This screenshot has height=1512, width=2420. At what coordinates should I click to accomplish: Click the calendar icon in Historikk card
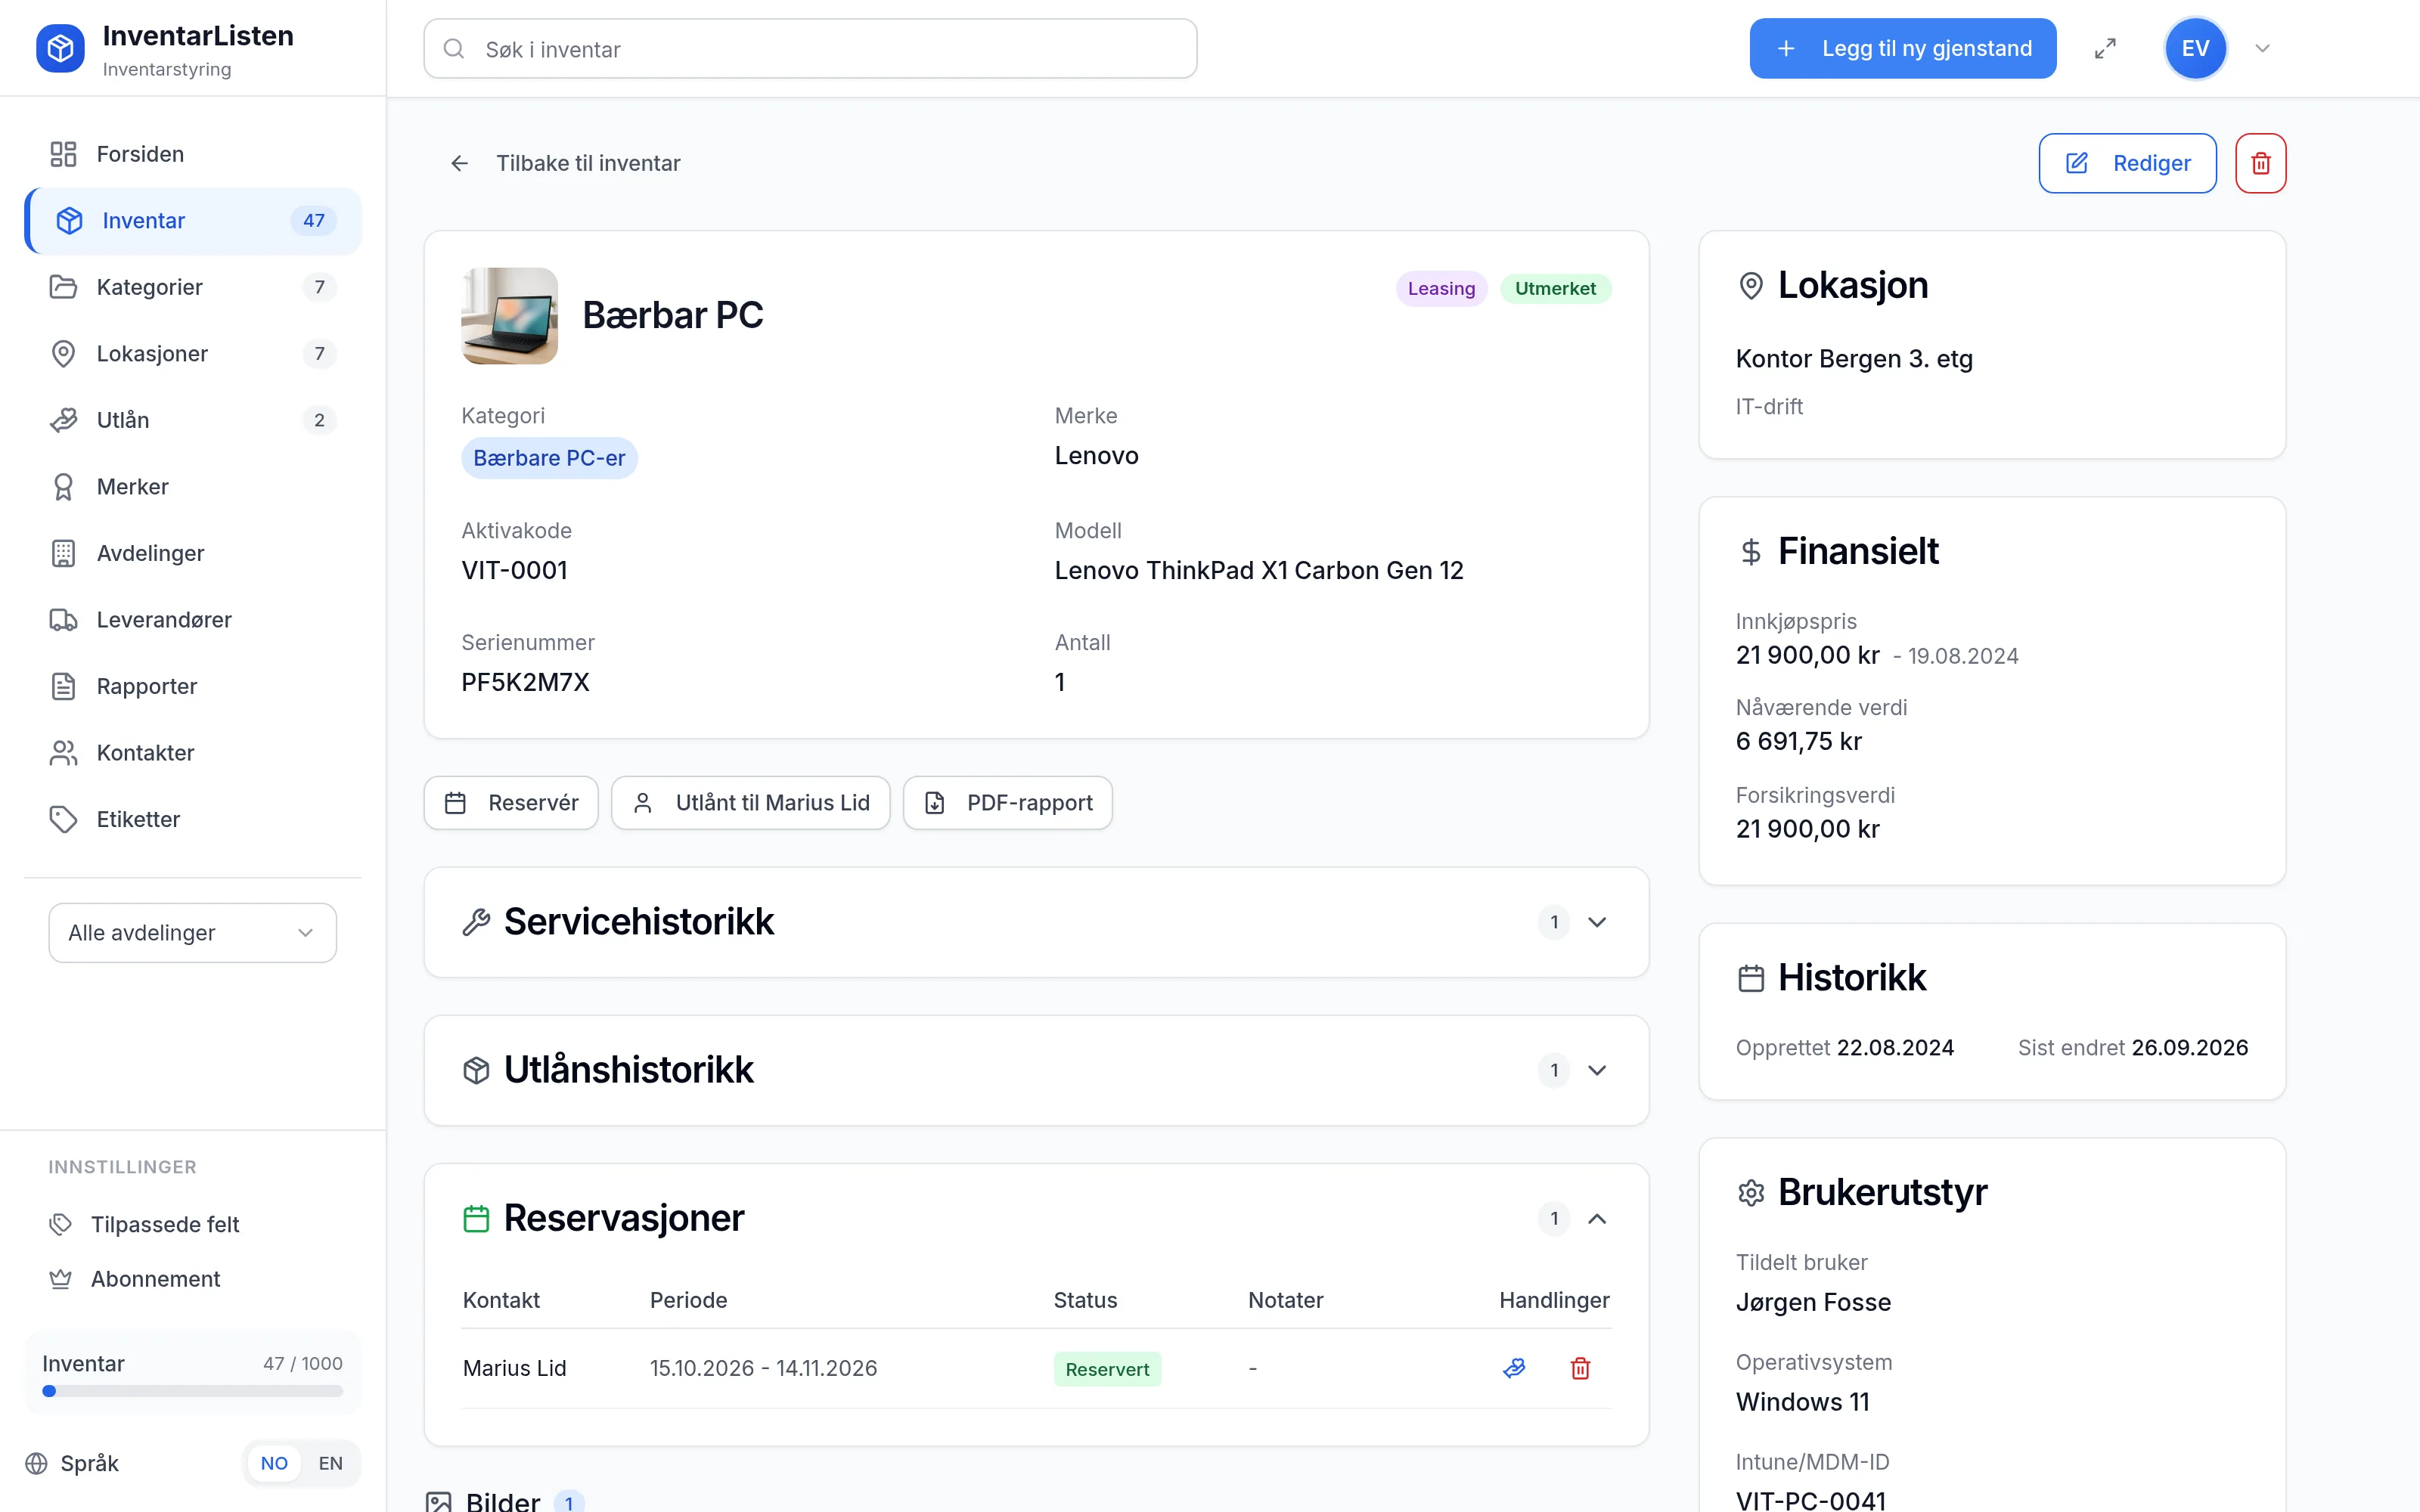[x=1751, y=978]
